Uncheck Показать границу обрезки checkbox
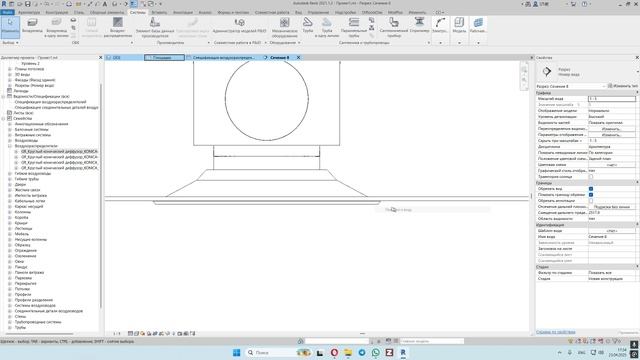640x360 pixels. pos(591,195)
